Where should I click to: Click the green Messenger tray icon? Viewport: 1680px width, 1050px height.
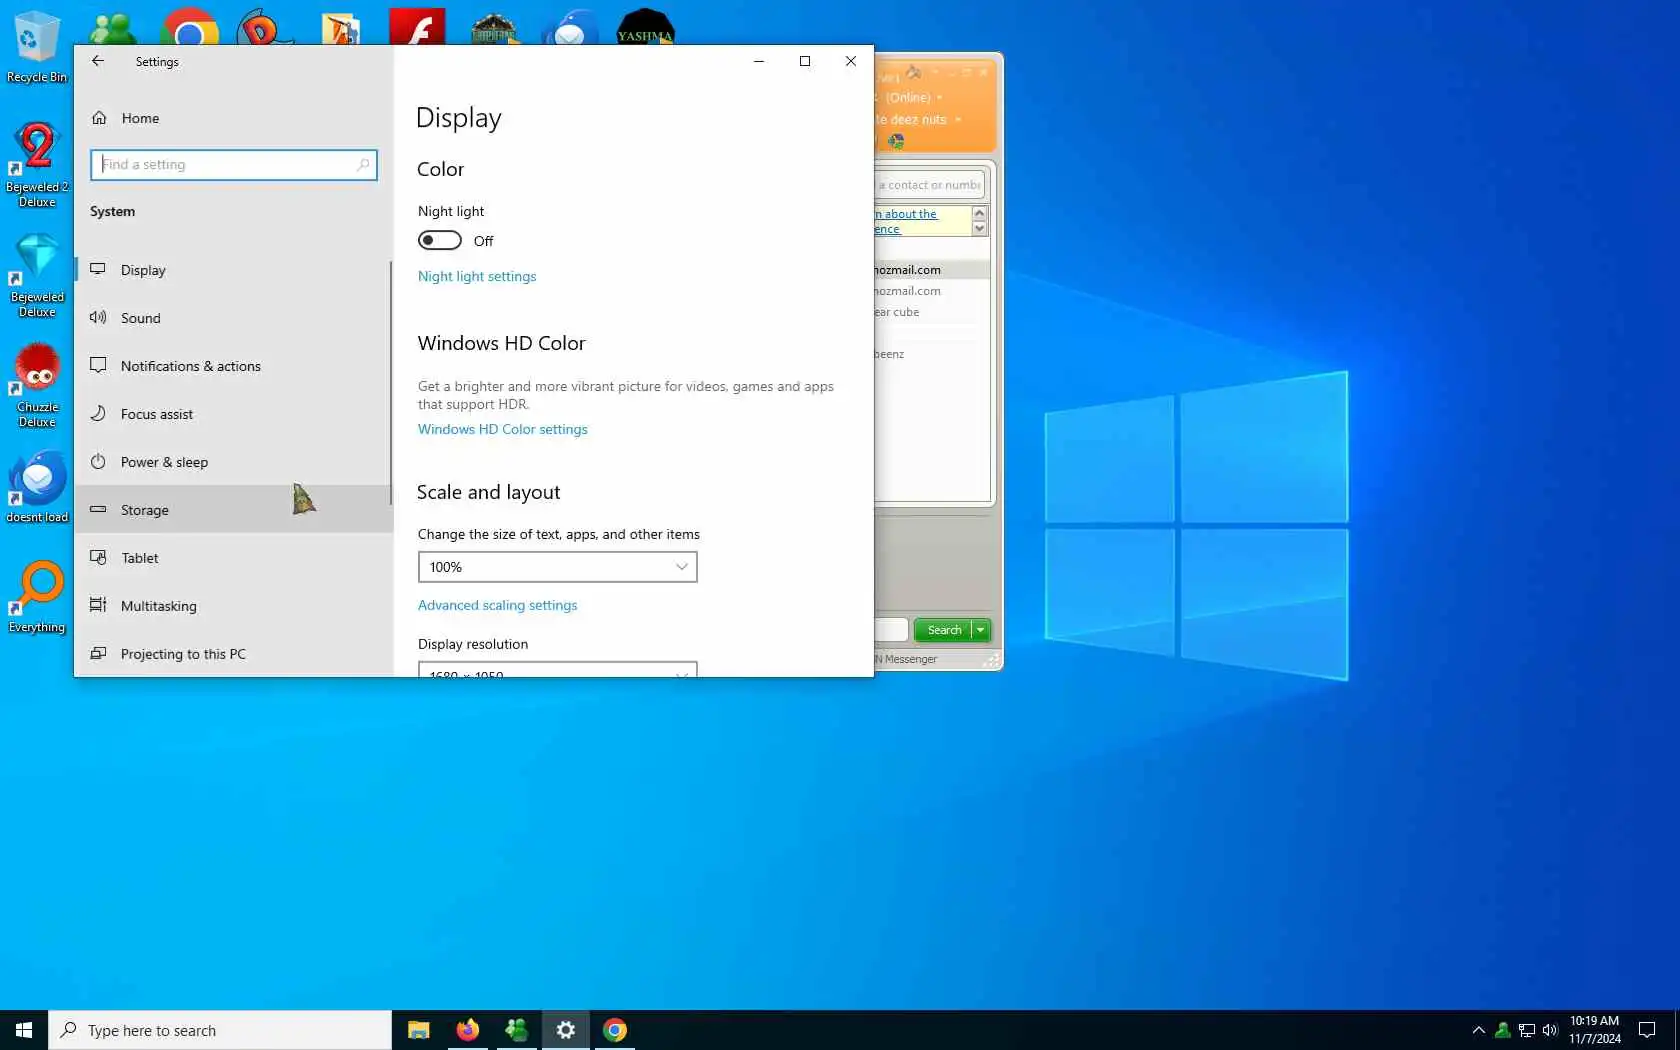pos(1502,1030)
